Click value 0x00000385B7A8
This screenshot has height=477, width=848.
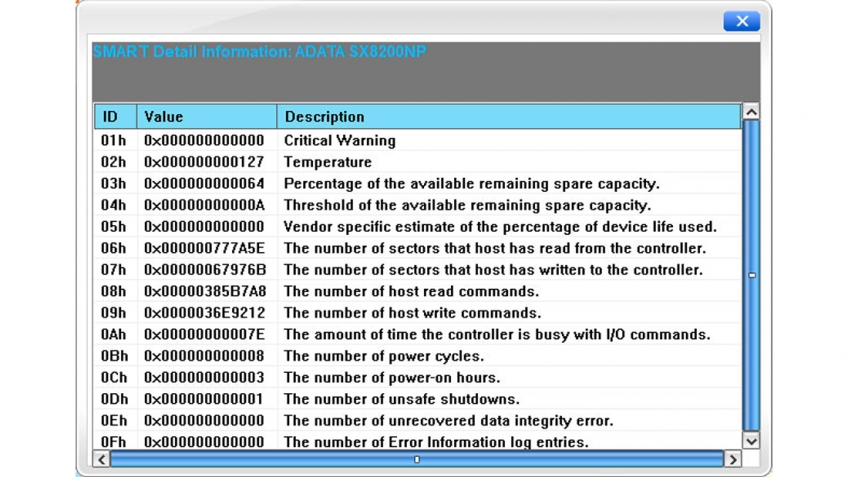coord(205,292)
